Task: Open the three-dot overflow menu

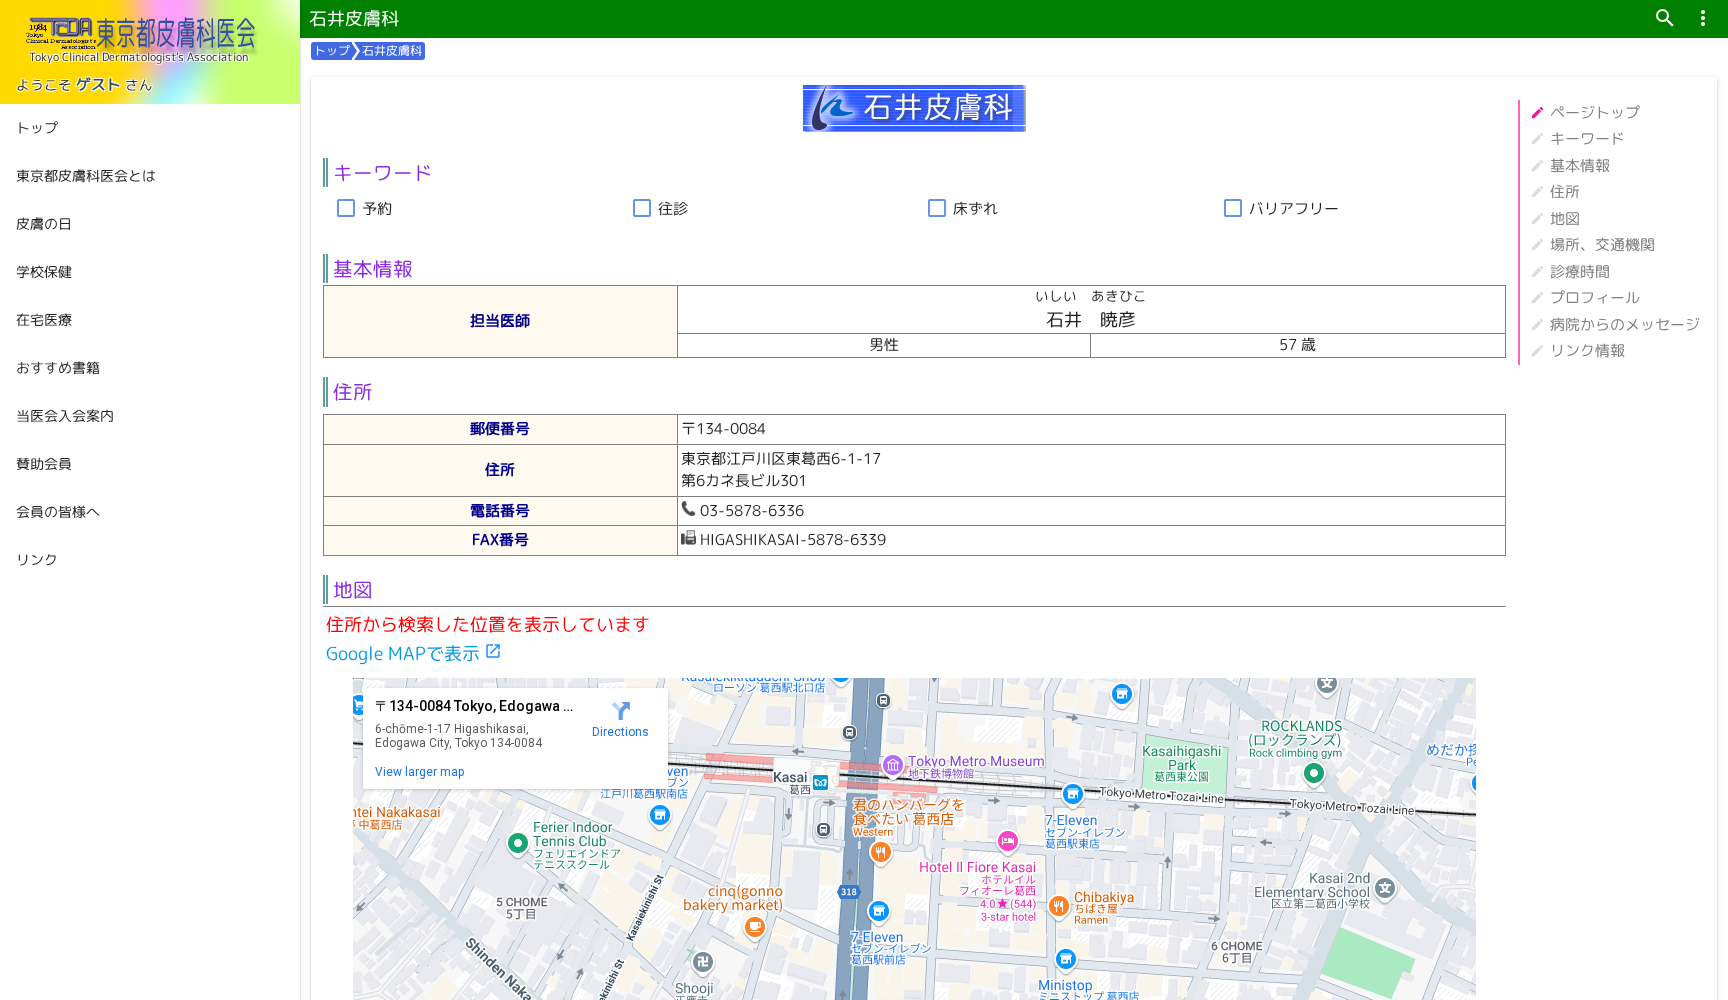Action: pyautogui.click(x=1702, y=18)
